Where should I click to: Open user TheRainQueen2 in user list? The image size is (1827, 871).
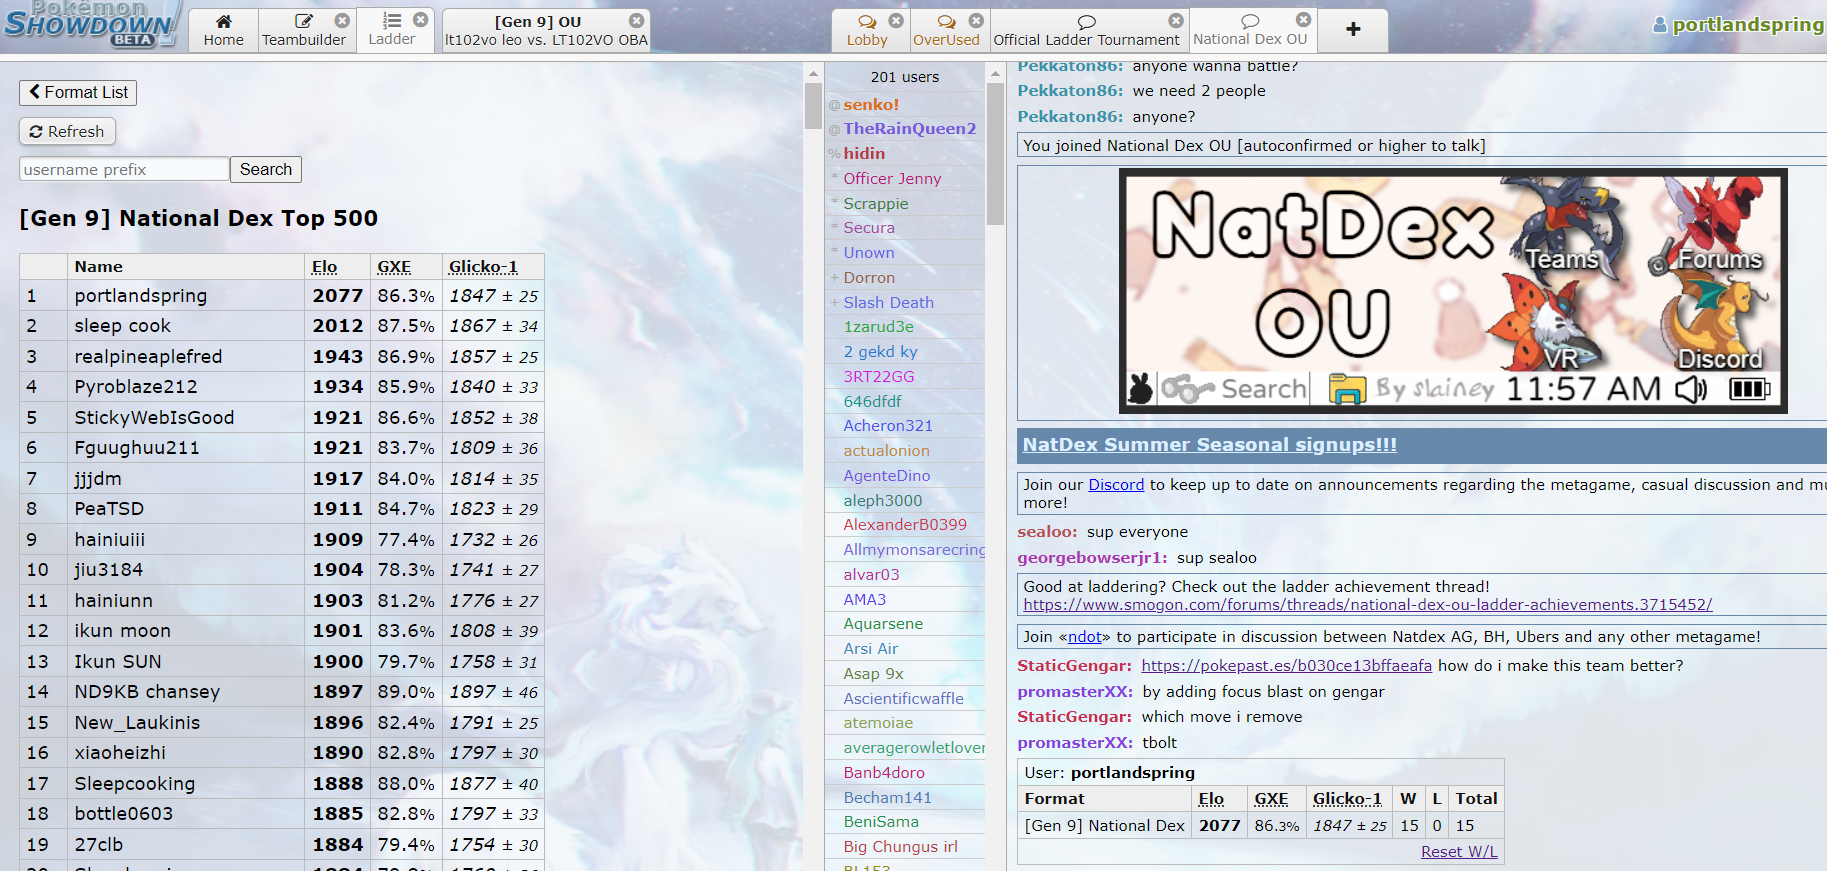[905, 128]
